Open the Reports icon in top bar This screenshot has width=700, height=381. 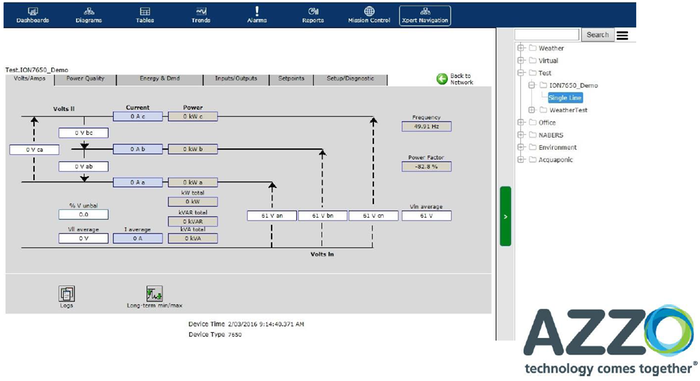pyautogui.click(x=313, y=11)
